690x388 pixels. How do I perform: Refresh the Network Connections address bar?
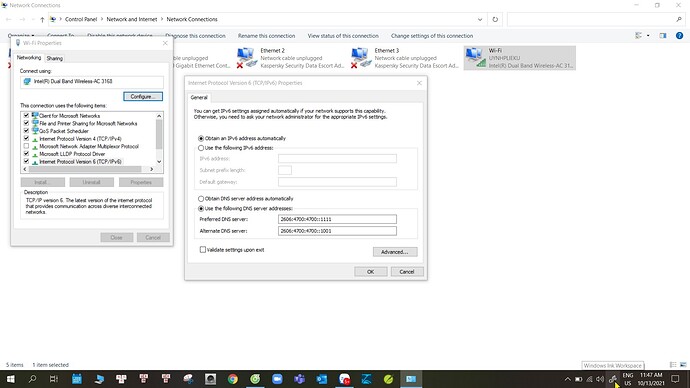tap(495, 19)
